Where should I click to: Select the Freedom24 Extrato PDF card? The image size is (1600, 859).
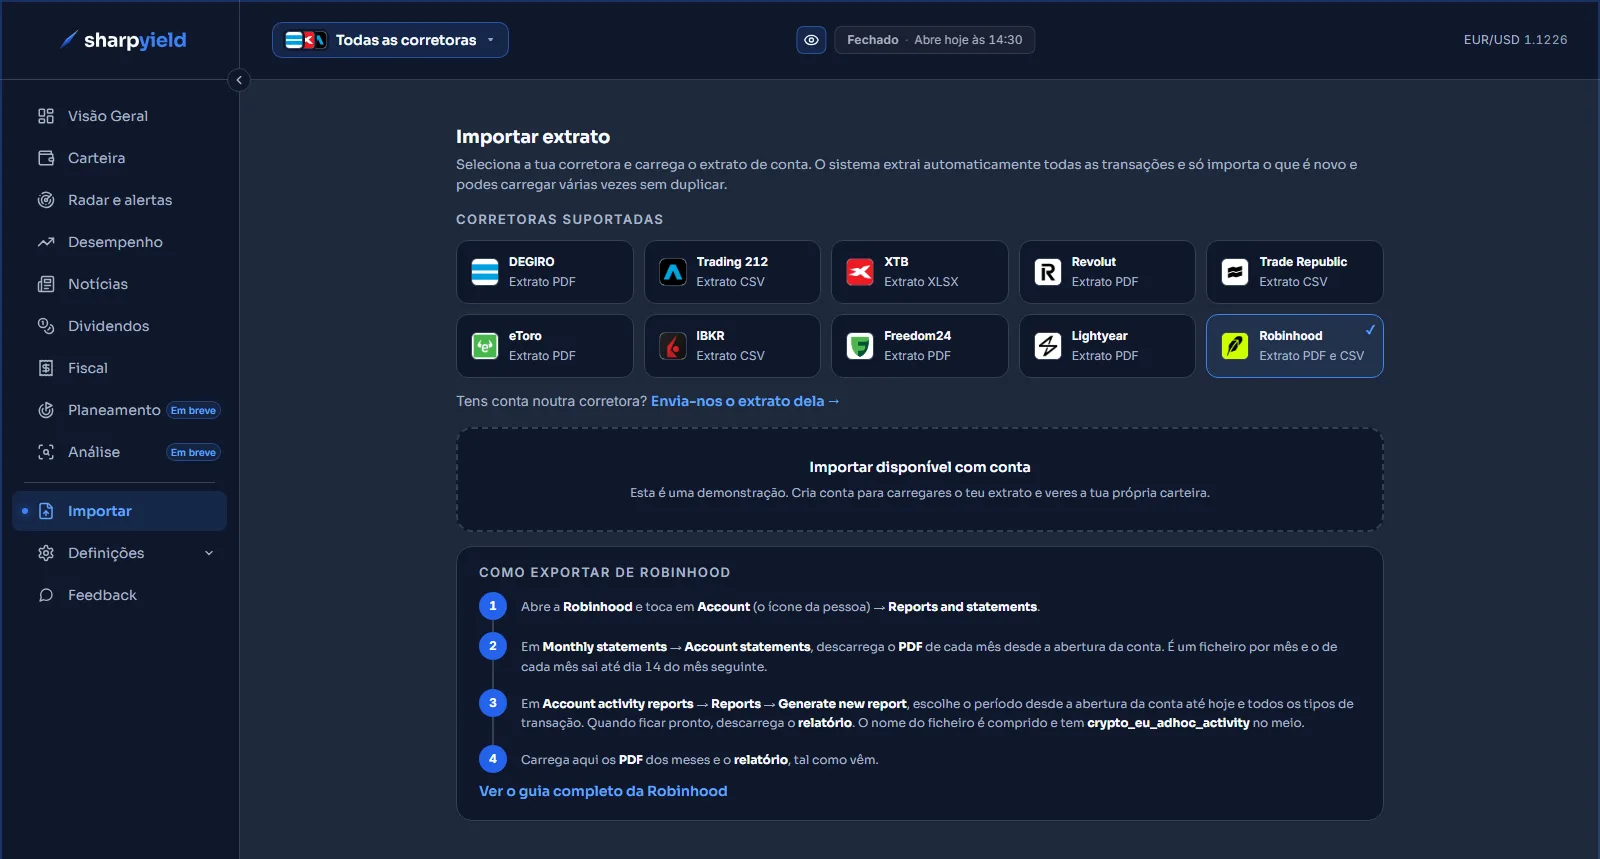920,346
